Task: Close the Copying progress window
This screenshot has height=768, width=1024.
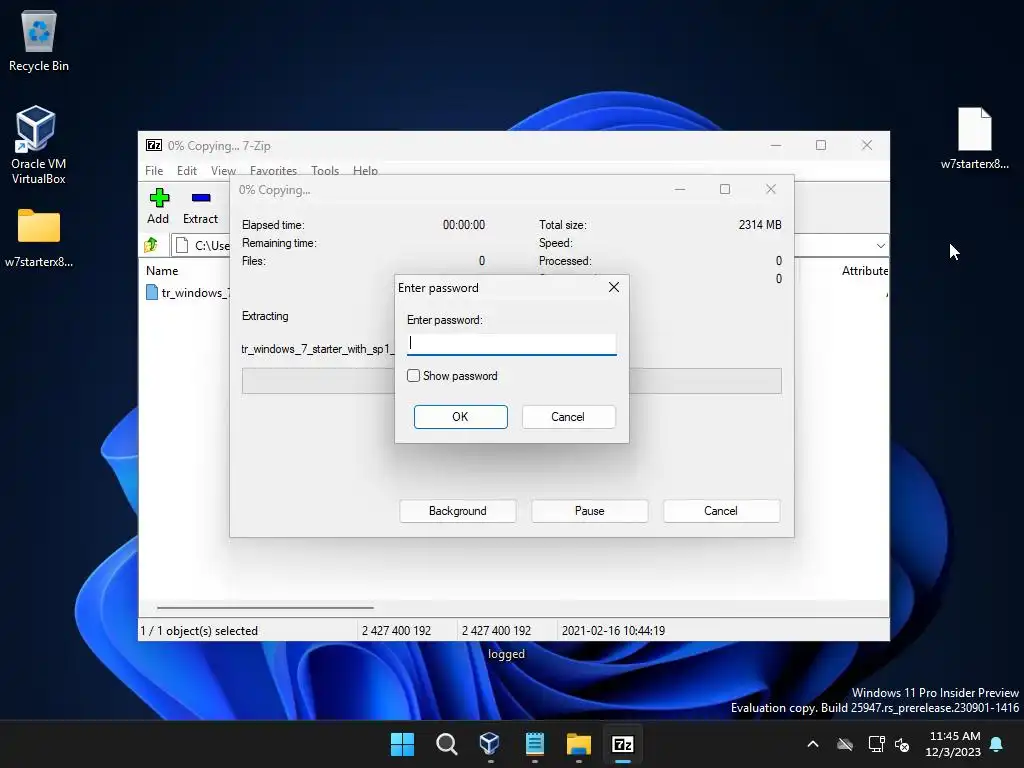Action: [771, 189]
